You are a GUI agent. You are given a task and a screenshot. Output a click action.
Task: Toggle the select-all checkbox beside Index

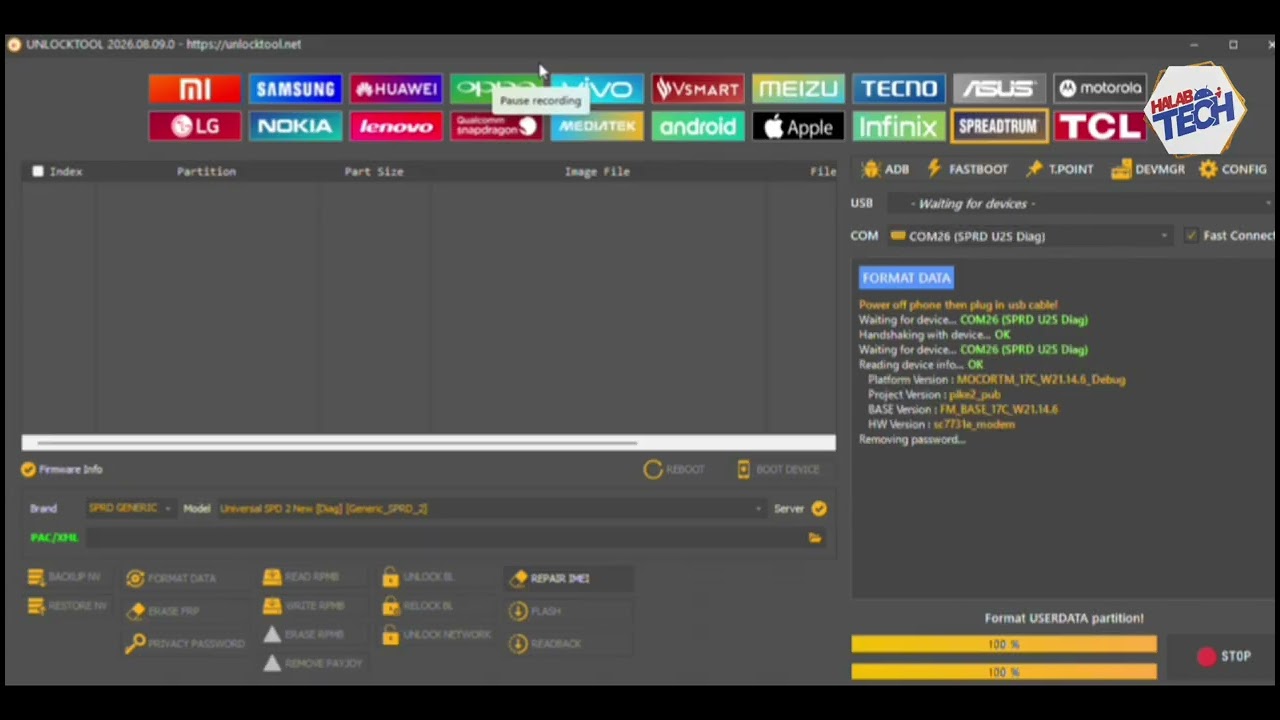coord(38,171)
